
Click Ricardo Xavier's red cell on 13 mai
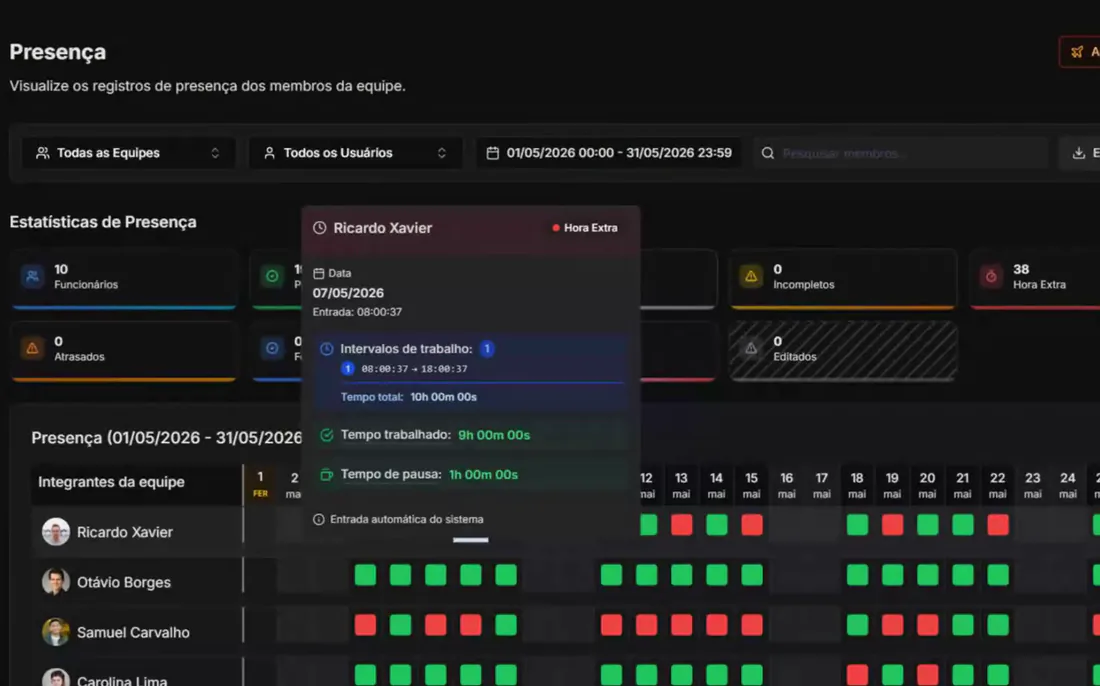[x=681, y=525]
